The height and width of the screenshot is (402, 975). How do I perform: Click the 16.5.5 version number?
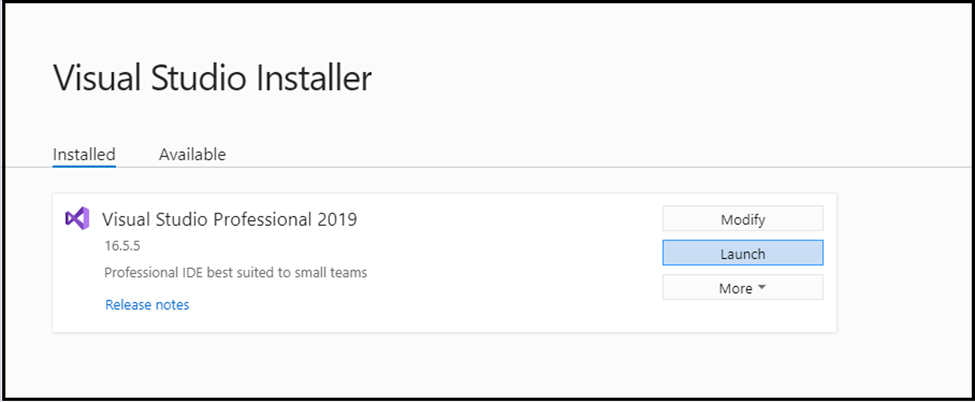(122, 246)
